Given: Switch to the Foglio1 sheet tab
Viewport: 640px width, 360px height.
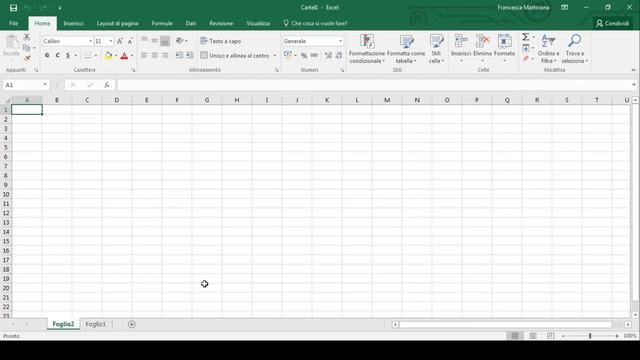Looking at the screenshot, I should pos(96,324).
